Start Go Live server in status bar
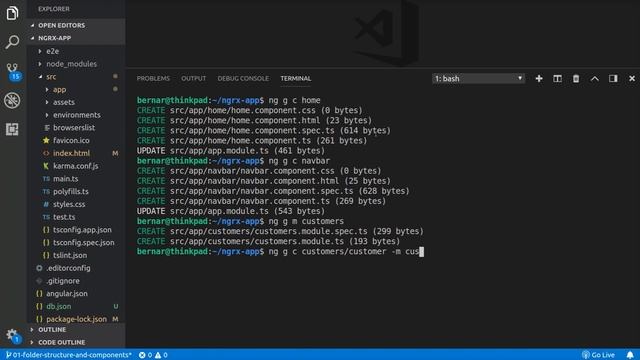640x360 pixels. click(598, 355)
